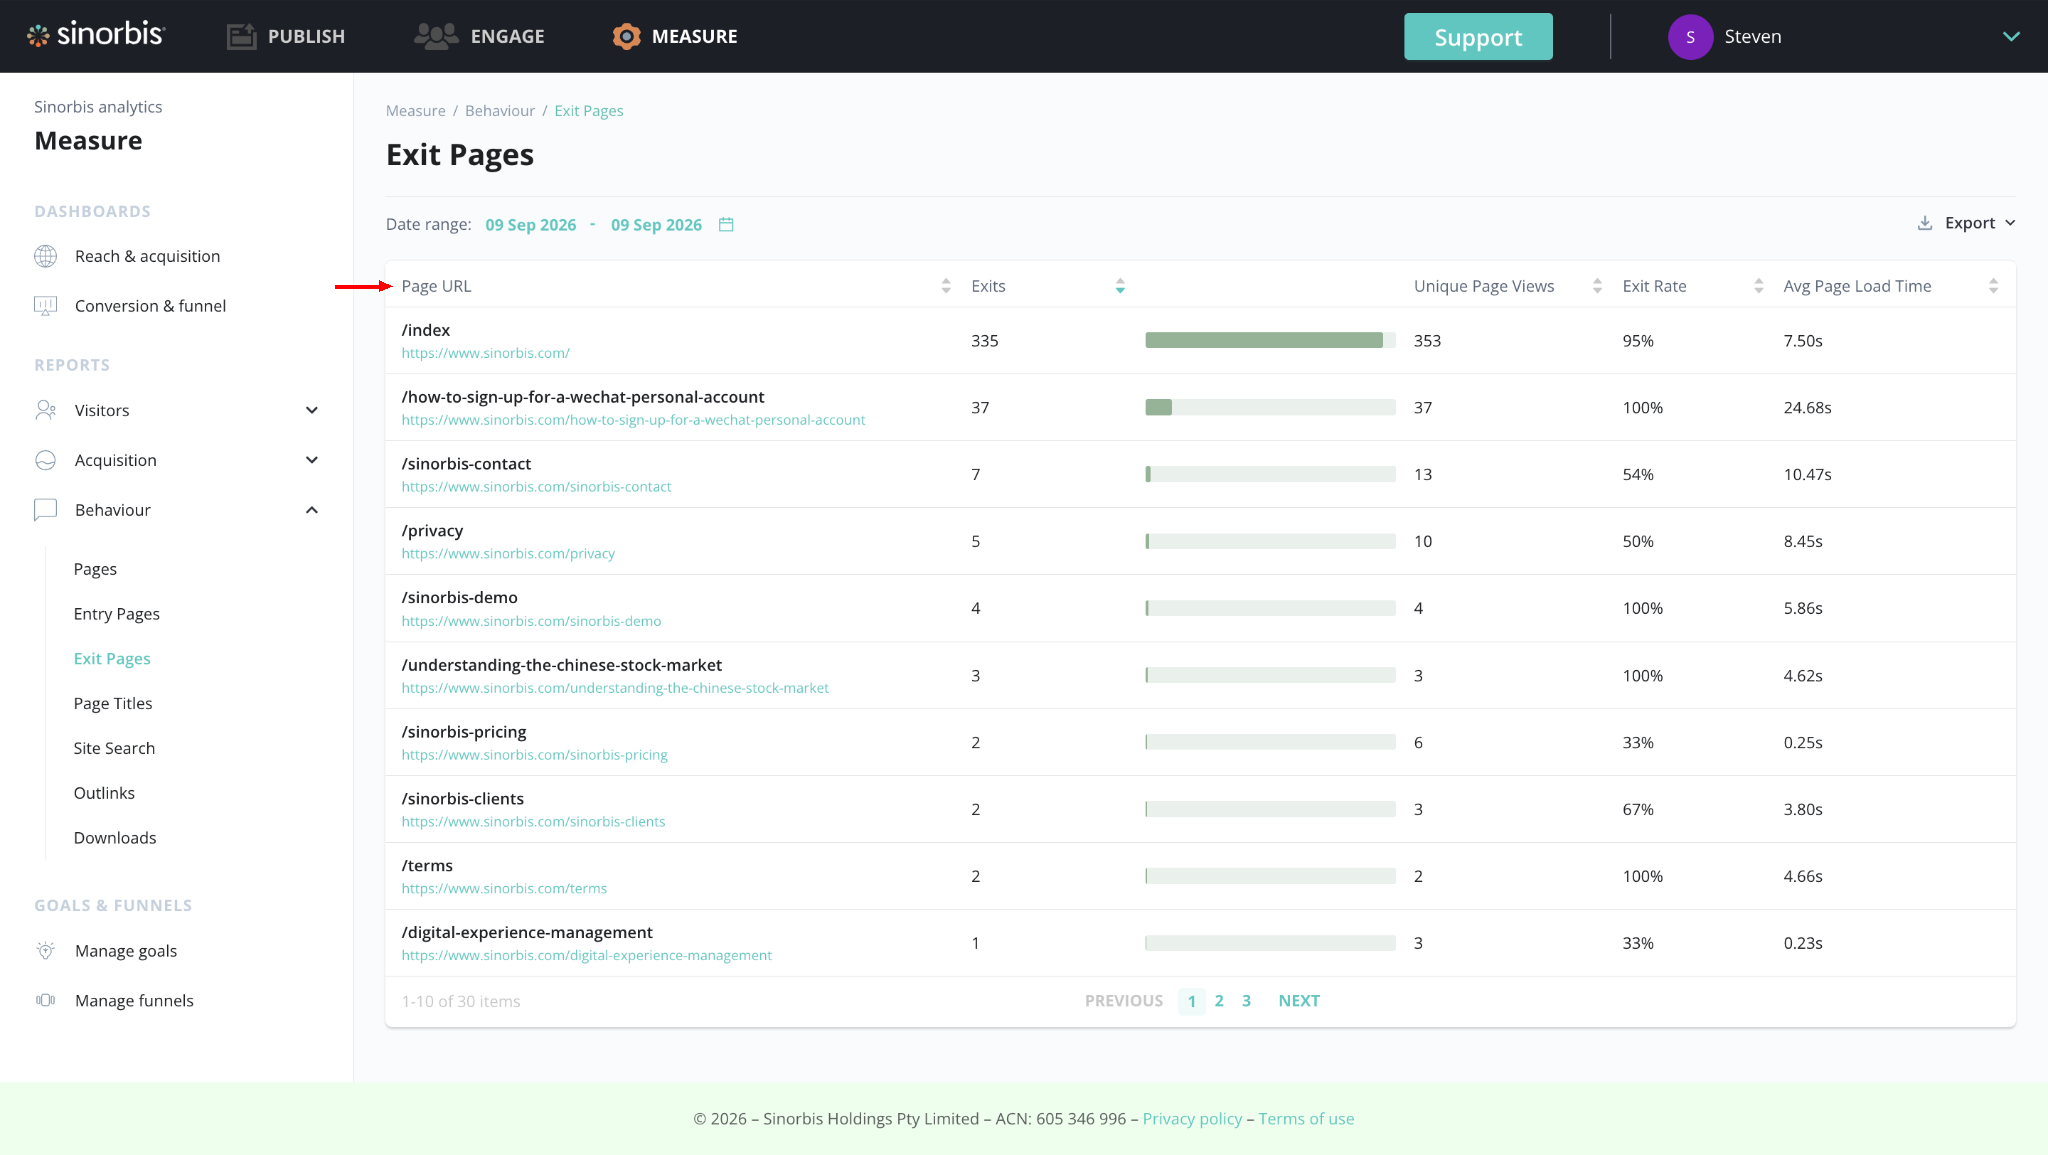
Task: Select page 1 in pagination
Action: [1192, 1001]
